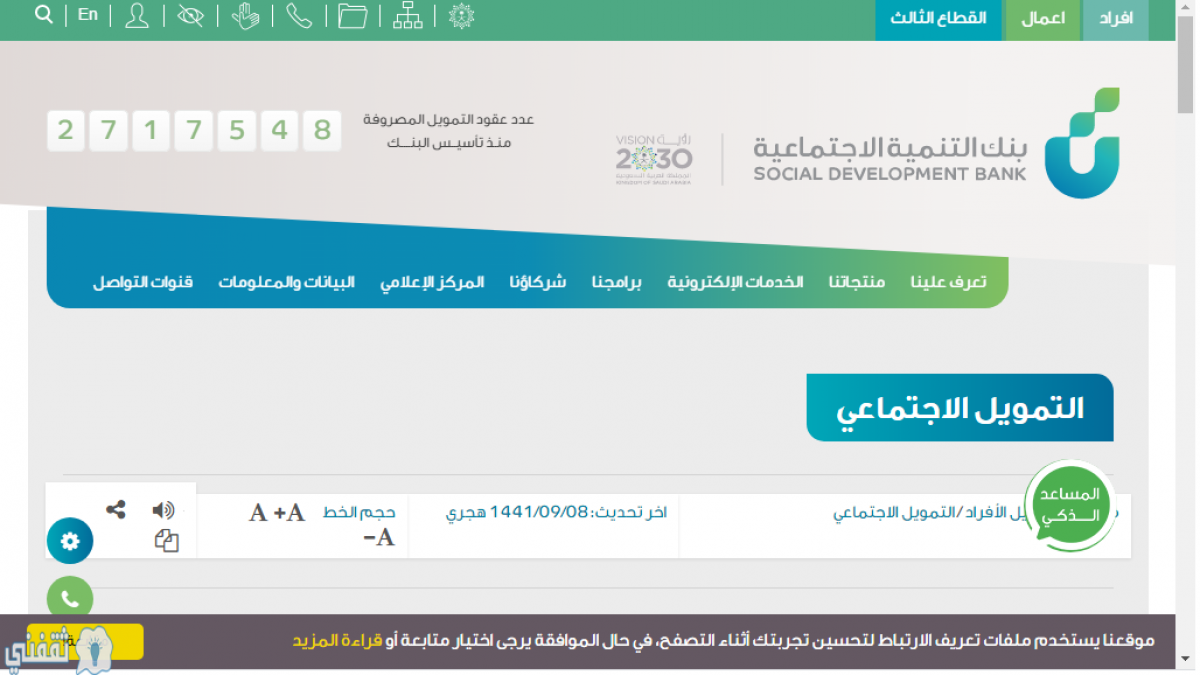Select the افراد tab
Screen dimensions: 1200x675
coord(1115,19)
